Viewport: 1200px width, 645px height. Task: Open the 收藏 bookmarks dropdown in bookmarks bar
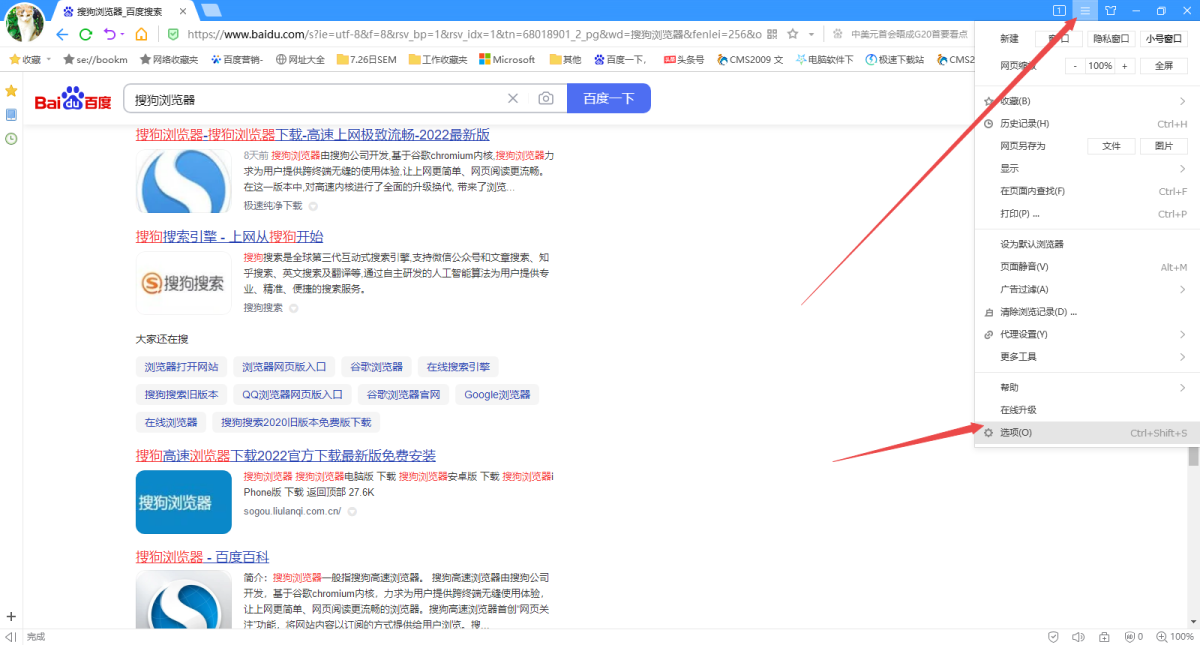point(30,59)
